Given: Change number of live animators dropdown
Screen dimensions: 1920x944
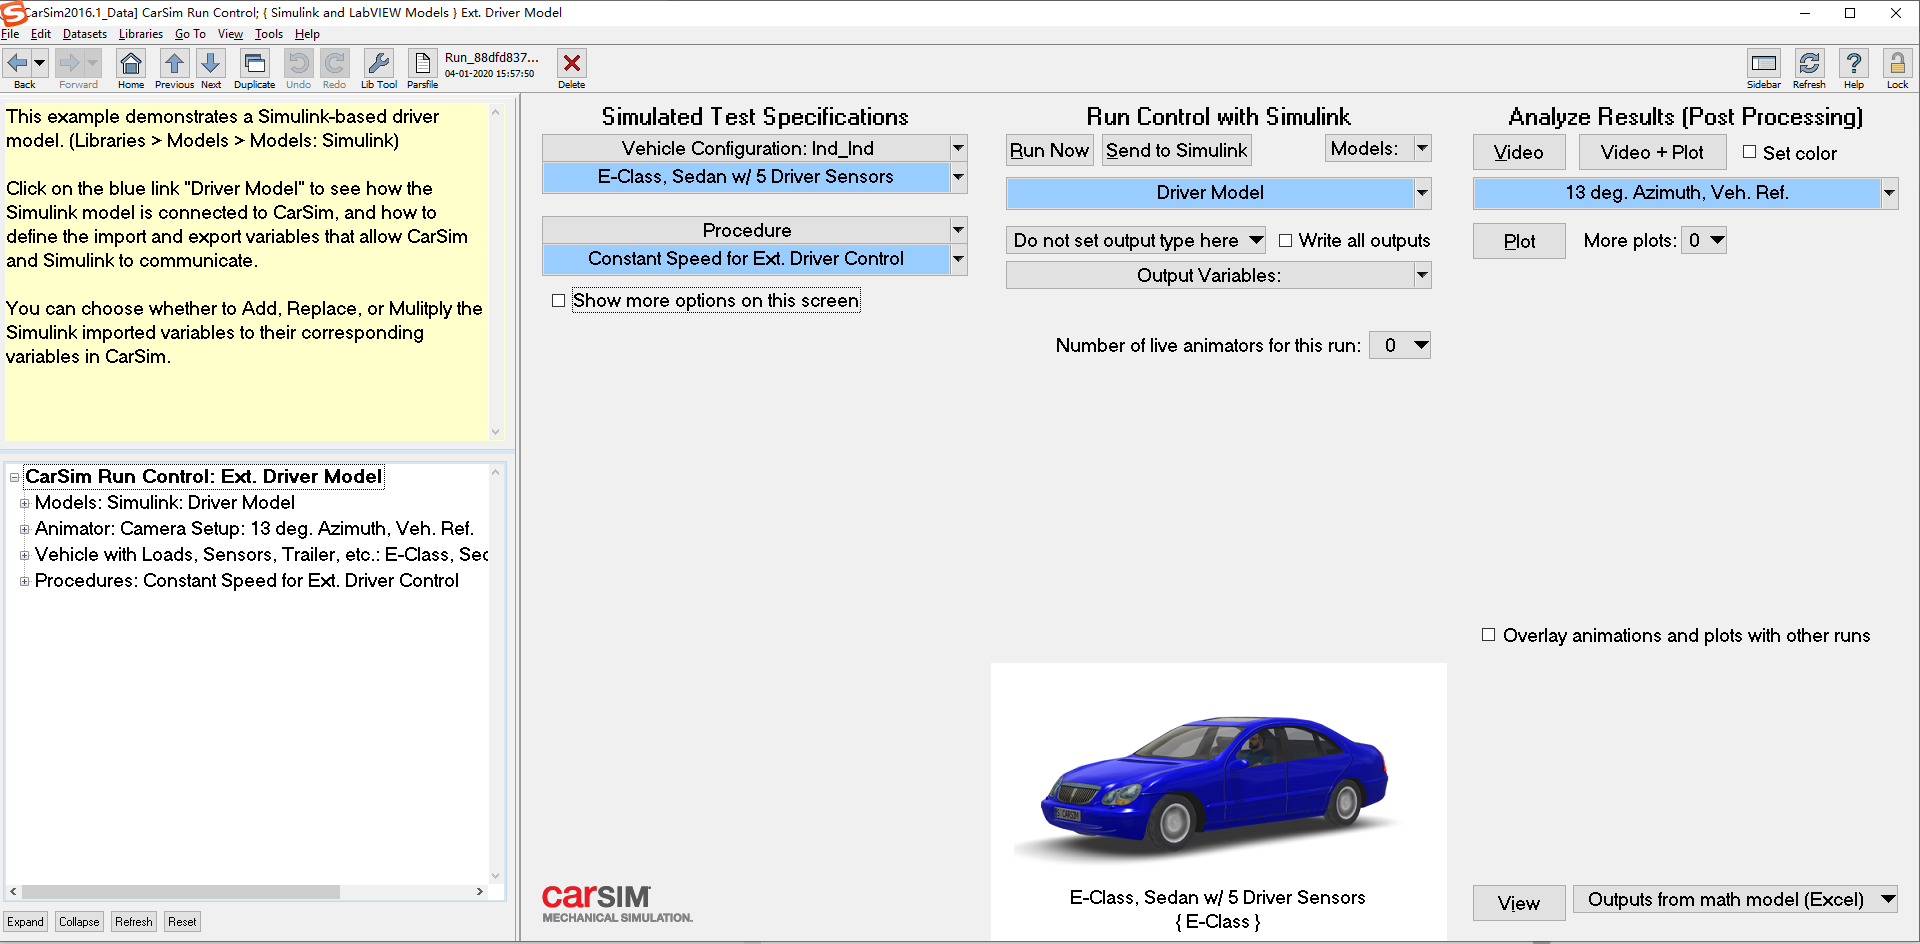Looking at the screenshot, I should [x=1399, y=345].
